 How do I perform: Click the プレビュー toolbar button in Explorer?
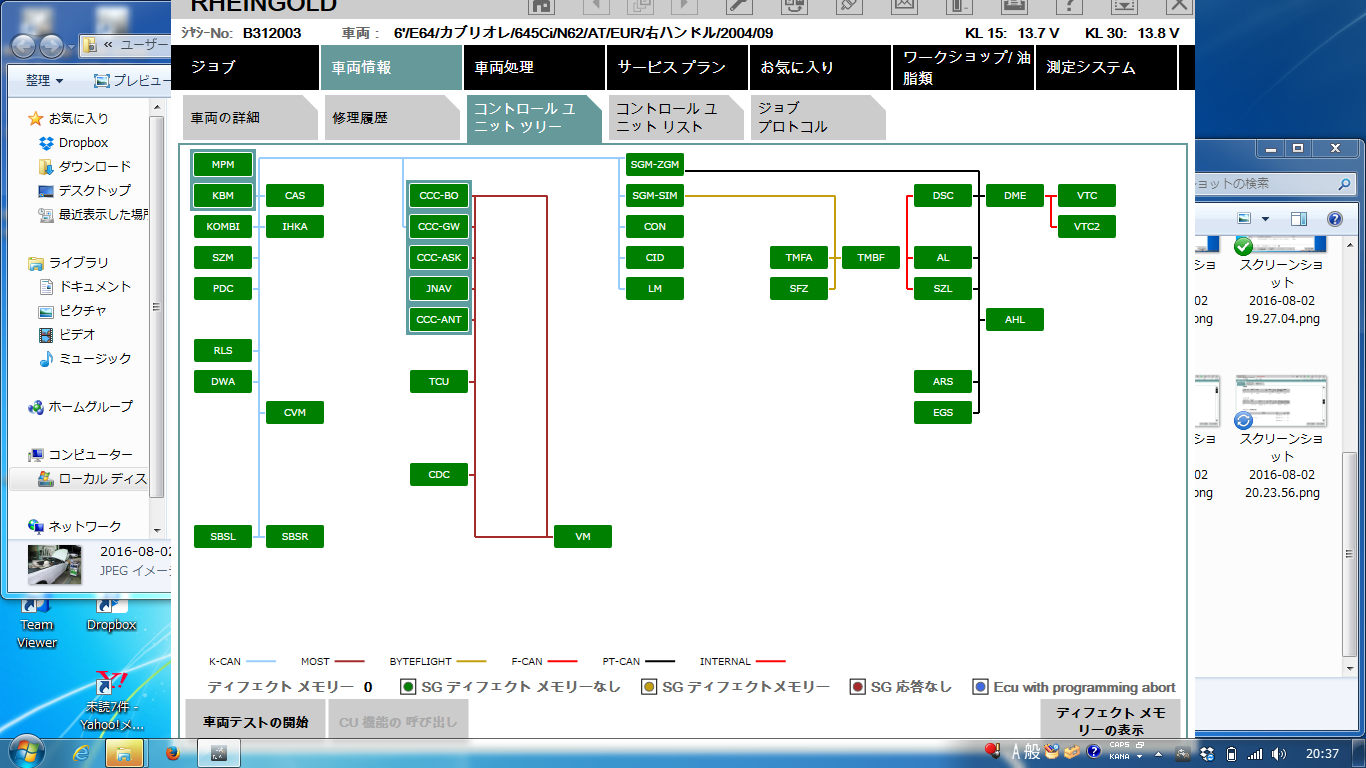tap(131, 80)
